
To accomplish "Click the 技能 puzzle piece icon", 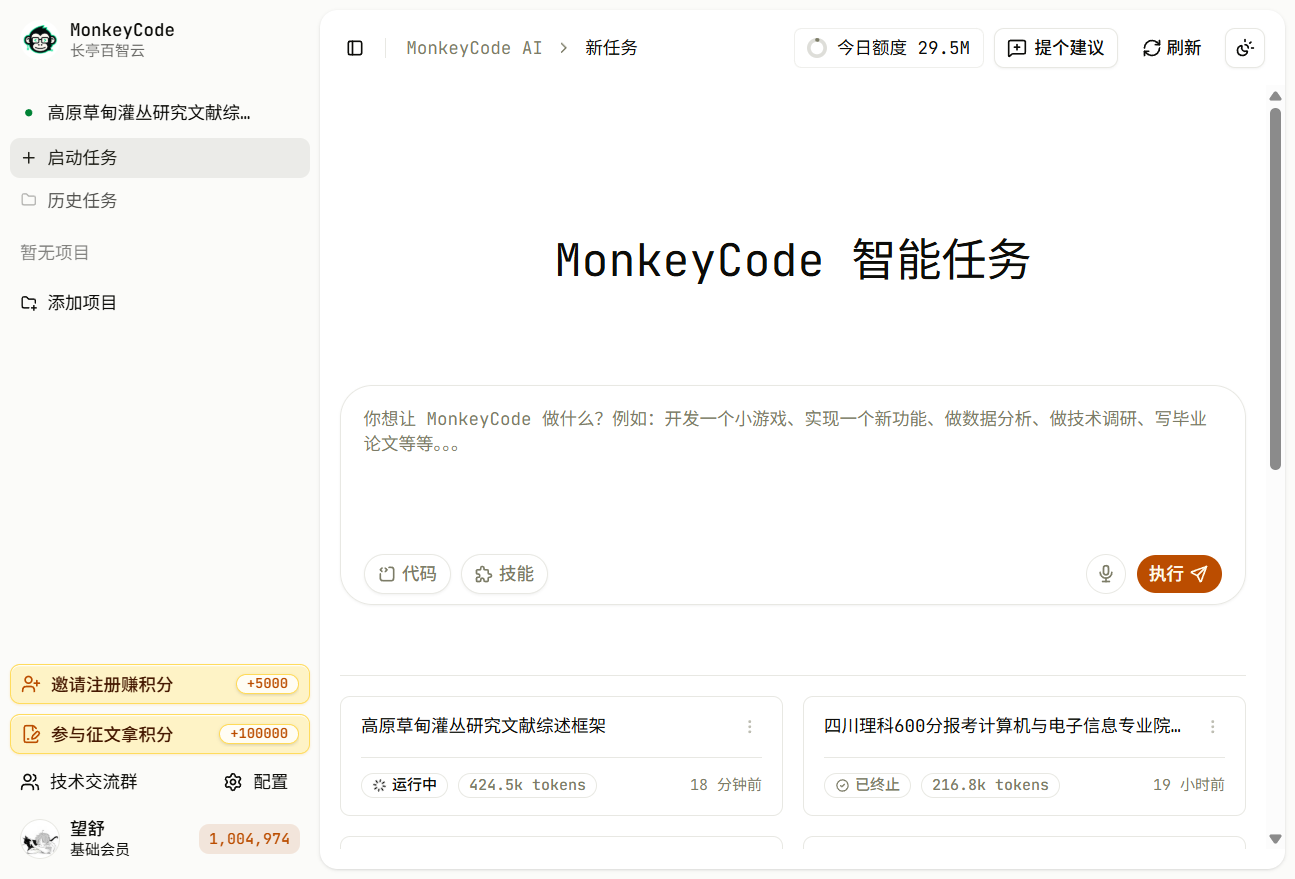I will [x=484, y=574].
